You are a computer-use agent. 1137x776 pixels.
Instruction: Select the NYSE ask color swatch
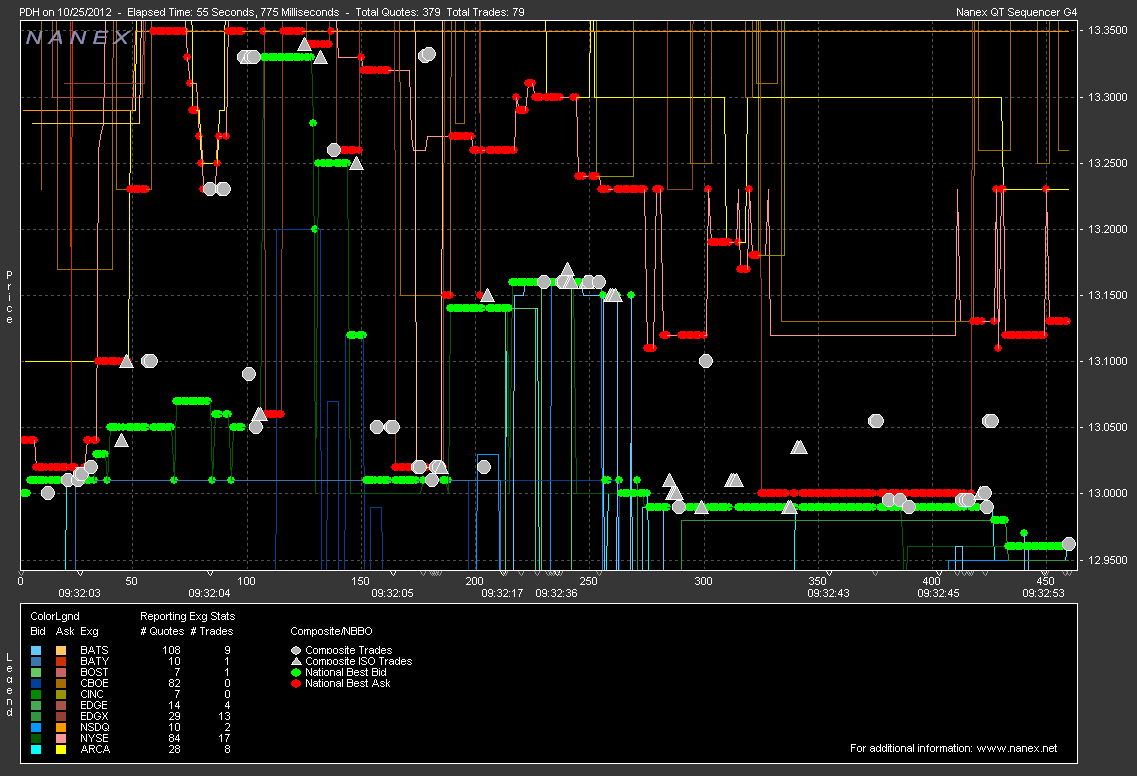(x=61, y=738)
